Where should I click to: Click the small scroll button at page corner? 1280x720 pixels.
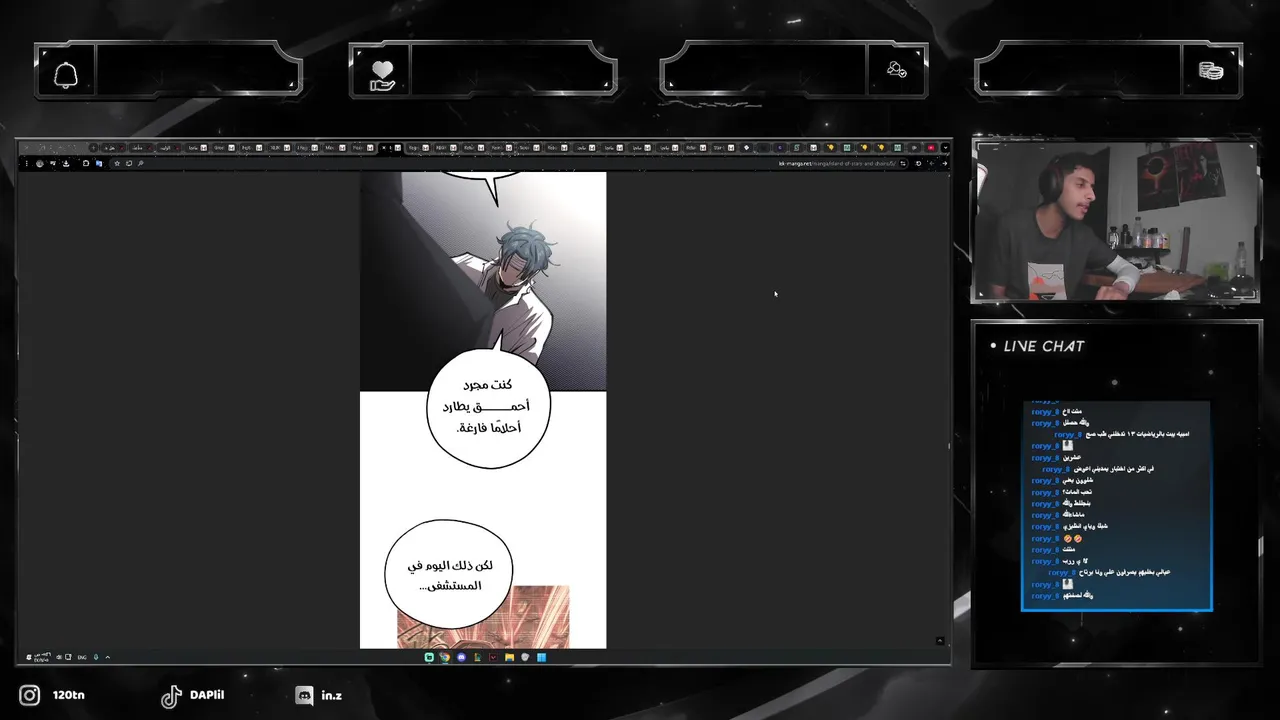click(939, 640)
